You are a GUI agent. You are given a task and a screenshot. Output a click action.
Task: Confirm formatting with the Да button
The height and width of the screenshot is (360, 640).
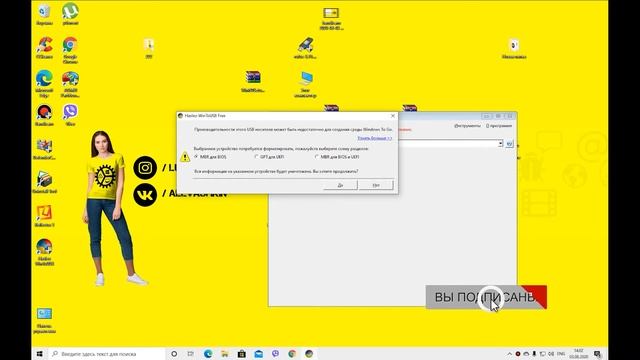tap(340, 185)
